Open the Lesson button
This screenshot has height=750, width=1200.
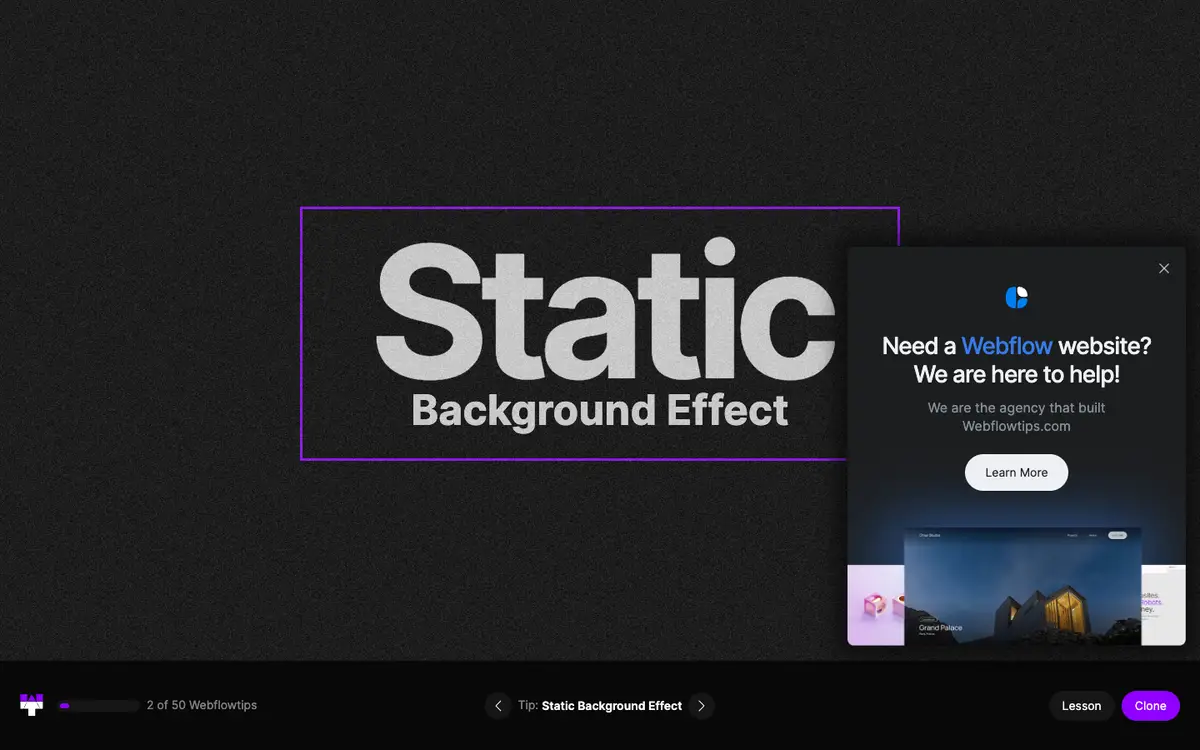[x=1081, y=706]
